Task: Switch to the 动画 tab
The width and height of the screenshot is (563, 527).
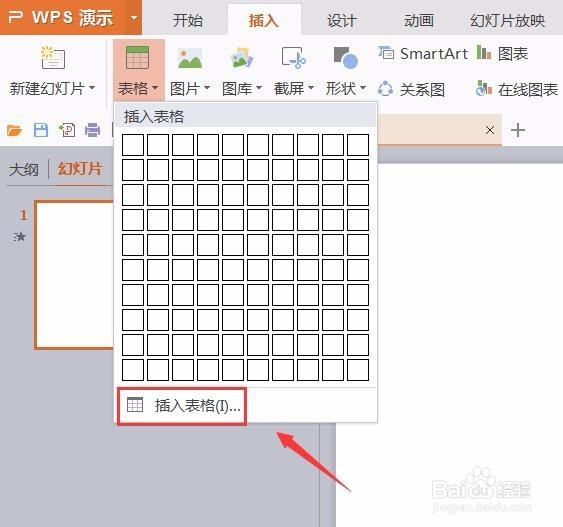Action: coord(419,20)
